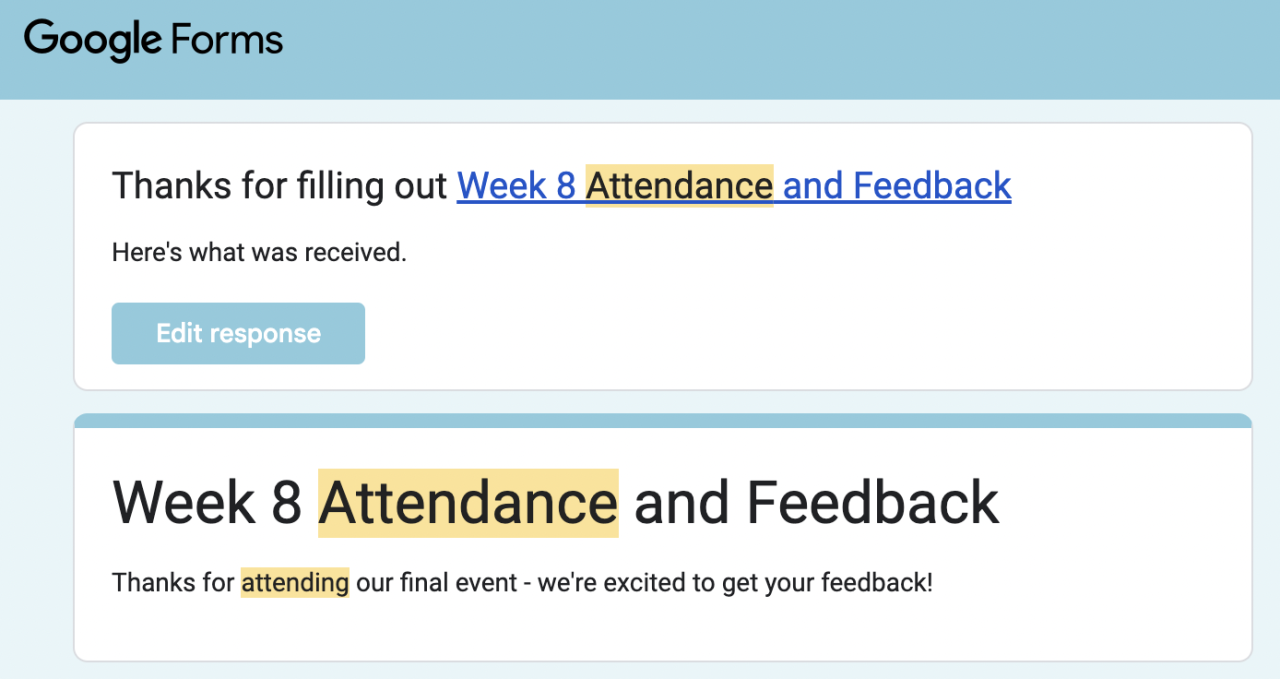Click the "Thanks for filling out" text
The height and width of the screenshot is (679, 1280).
(279, 186)
